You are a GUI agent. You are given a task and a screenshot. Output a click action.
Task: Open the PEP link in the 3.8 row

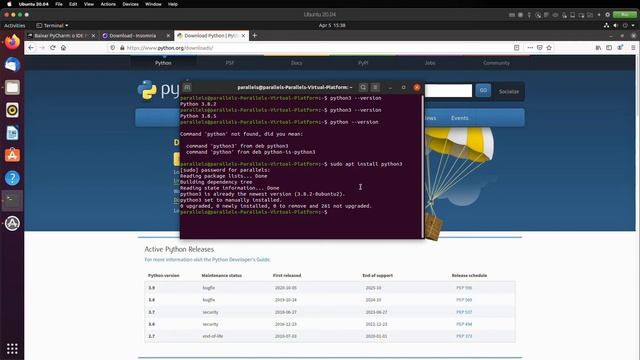[464, 300]
